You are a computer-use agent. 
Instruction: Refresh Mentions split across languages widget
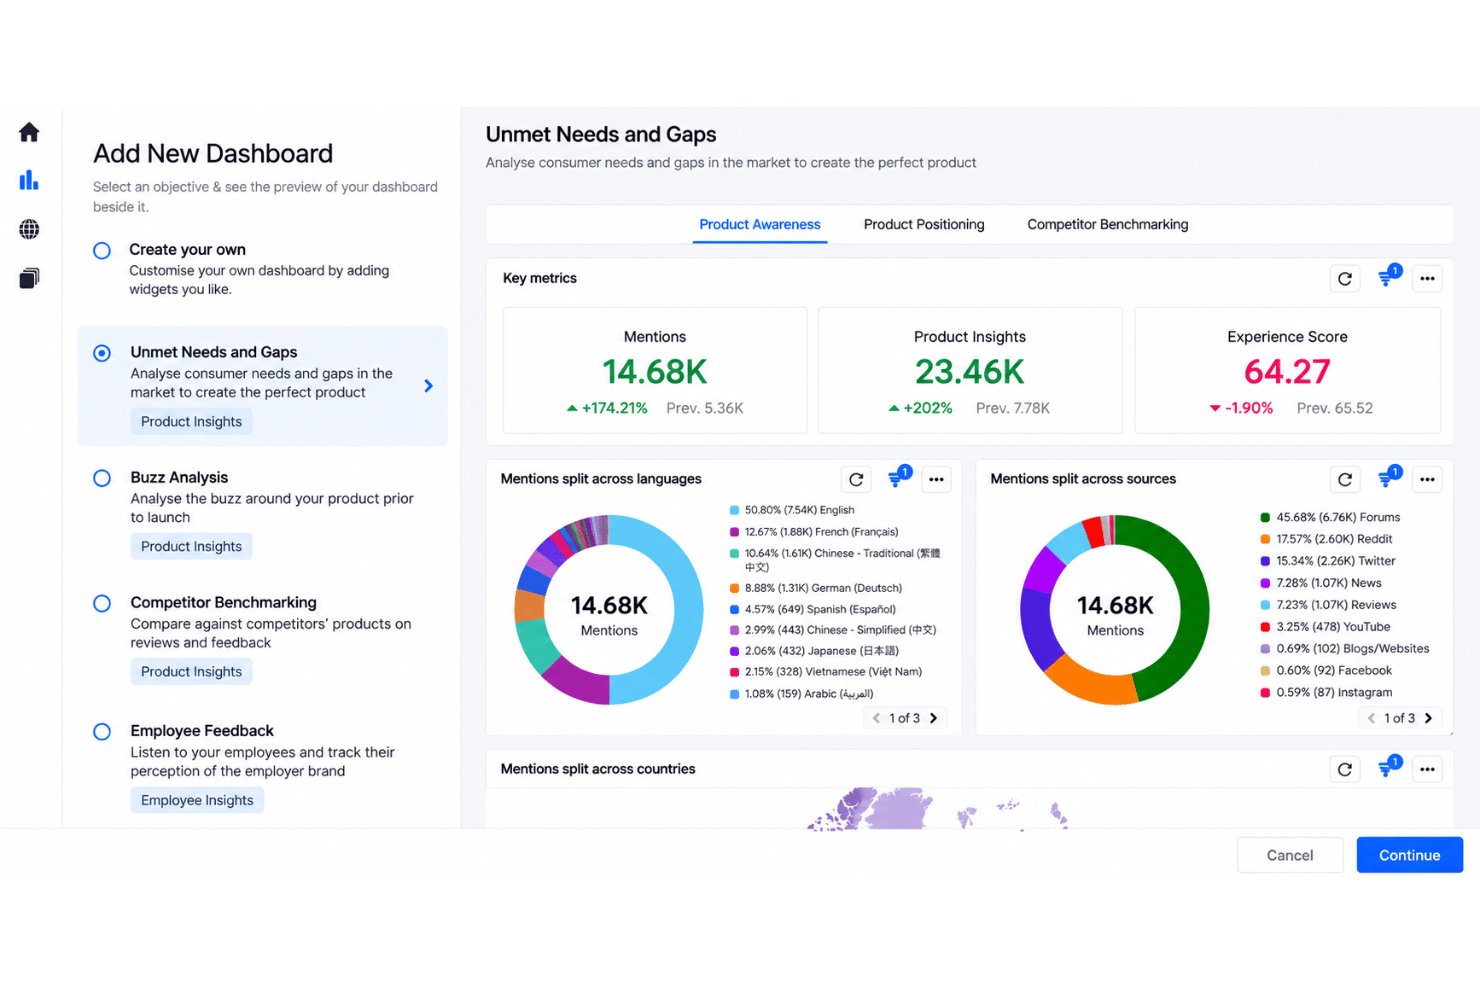(x=856, y=480)
